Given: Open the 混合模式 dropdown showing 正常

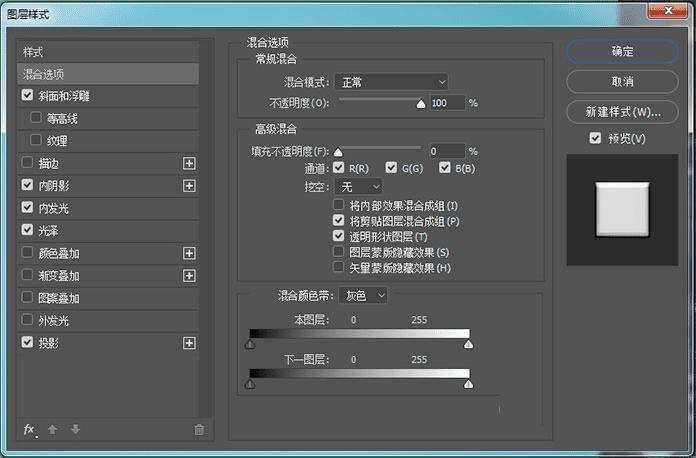Looking at the screenshot, I should 391,82.
